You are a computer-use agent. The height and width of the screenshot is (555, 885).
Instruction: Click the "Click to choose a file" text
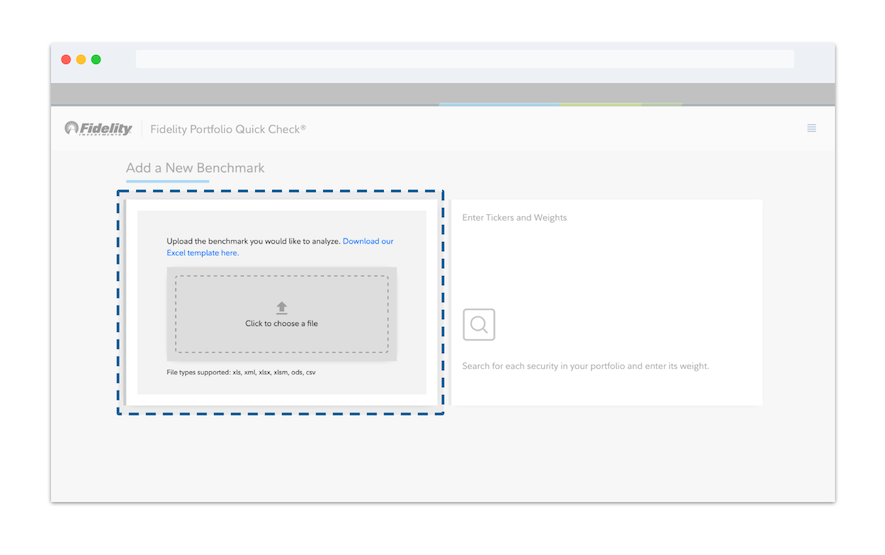point(282,324)
